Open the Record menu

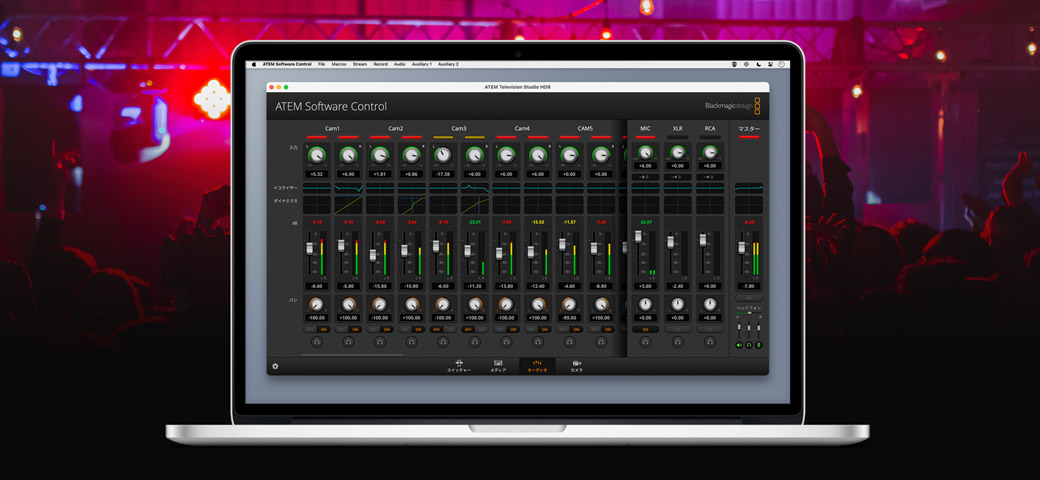[x=381, y=64]
